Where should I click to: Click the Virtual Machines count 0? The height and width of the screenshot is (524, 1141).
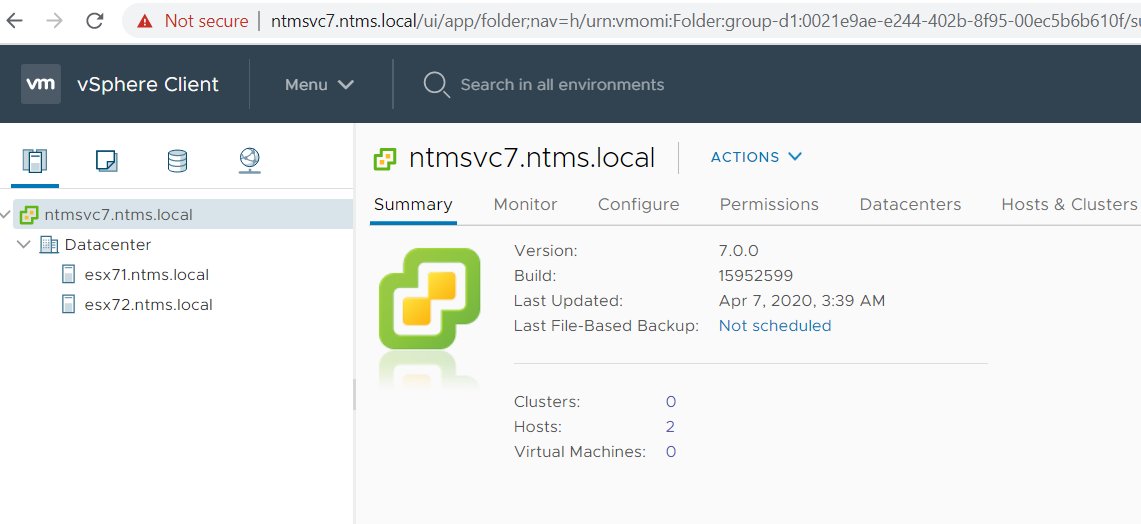[x=671, y=451]
